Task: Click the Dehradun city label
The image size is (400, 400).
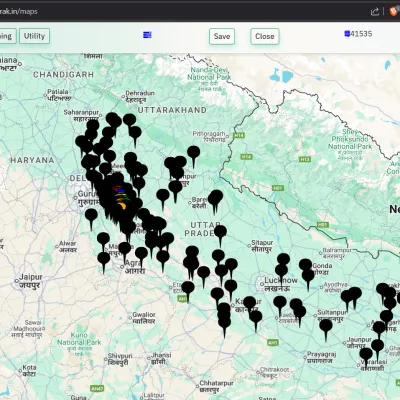Action: click(x=140, y=96)
